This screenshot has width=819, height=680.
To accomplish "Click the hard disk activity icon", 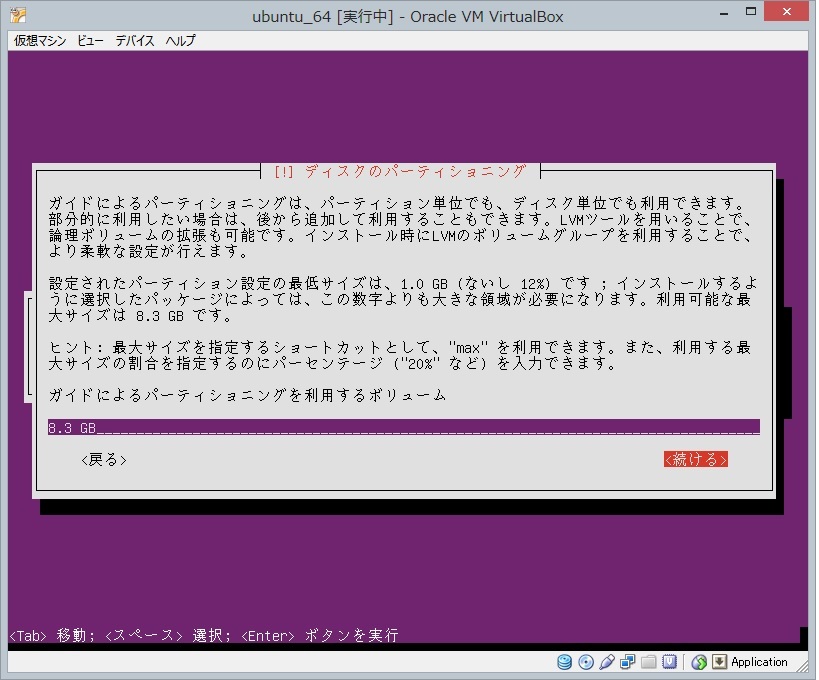I will click(565, 662).
